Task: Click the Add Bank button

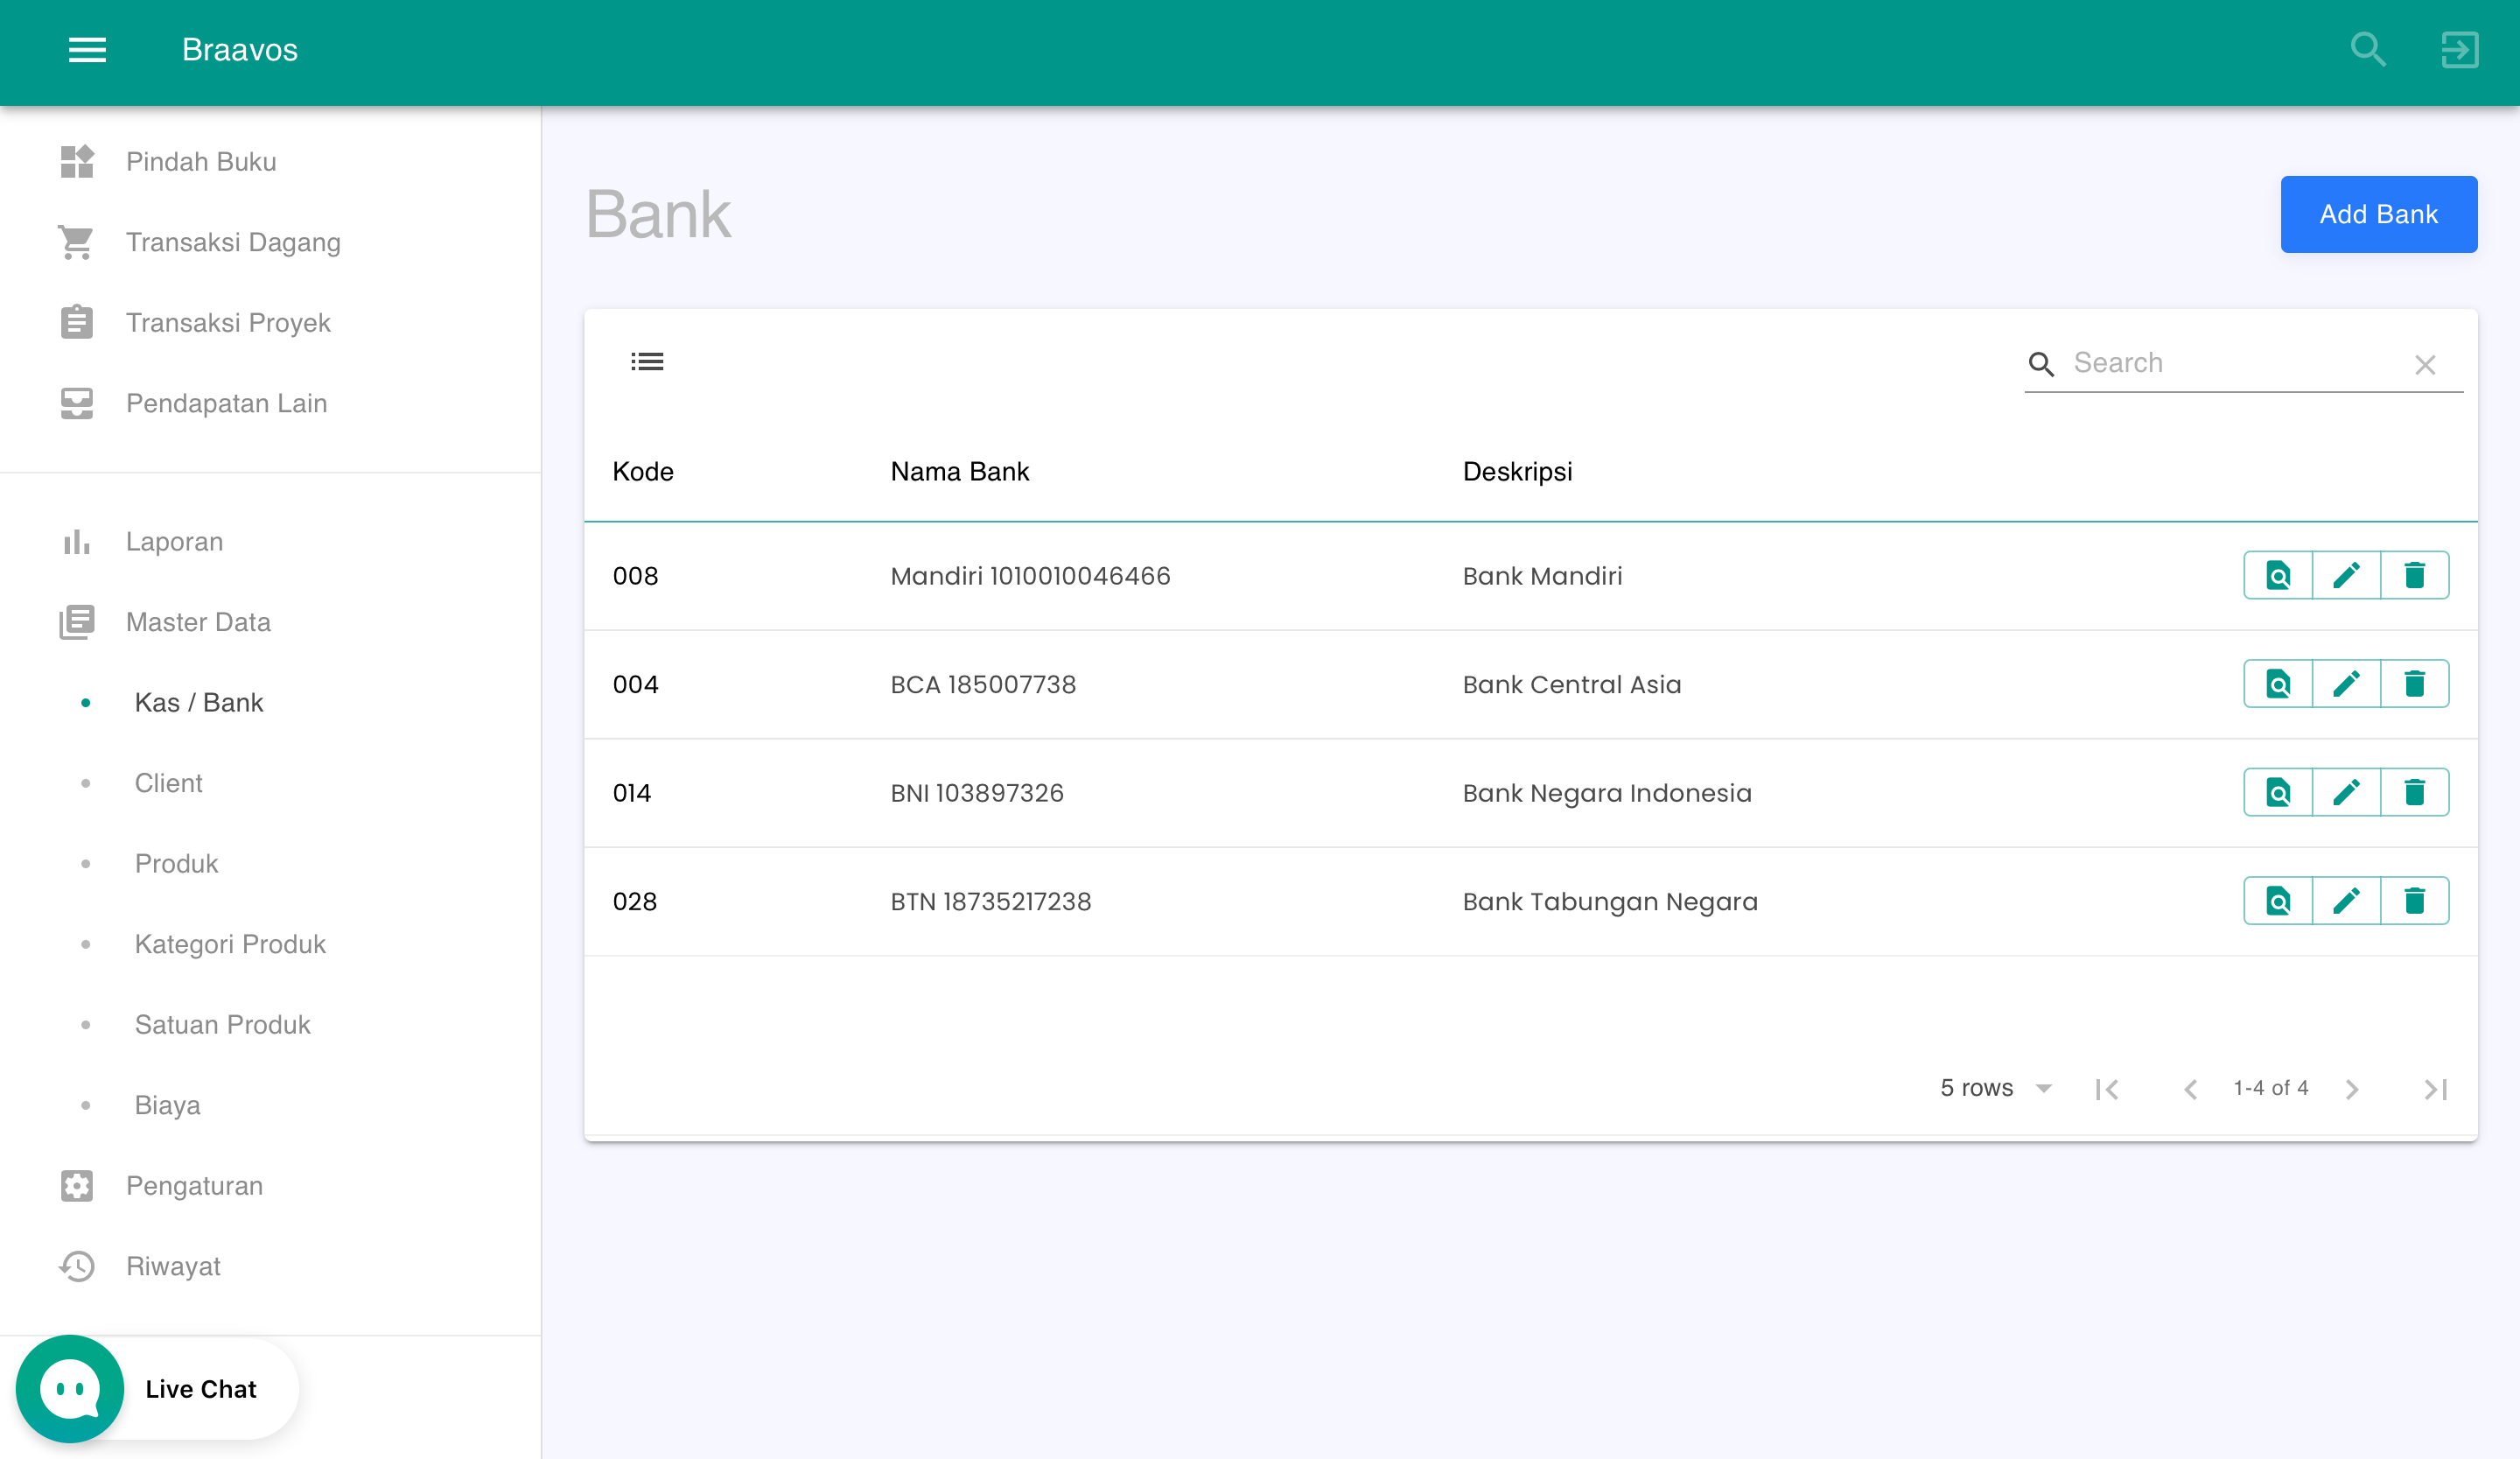Action: (2379, 213)
